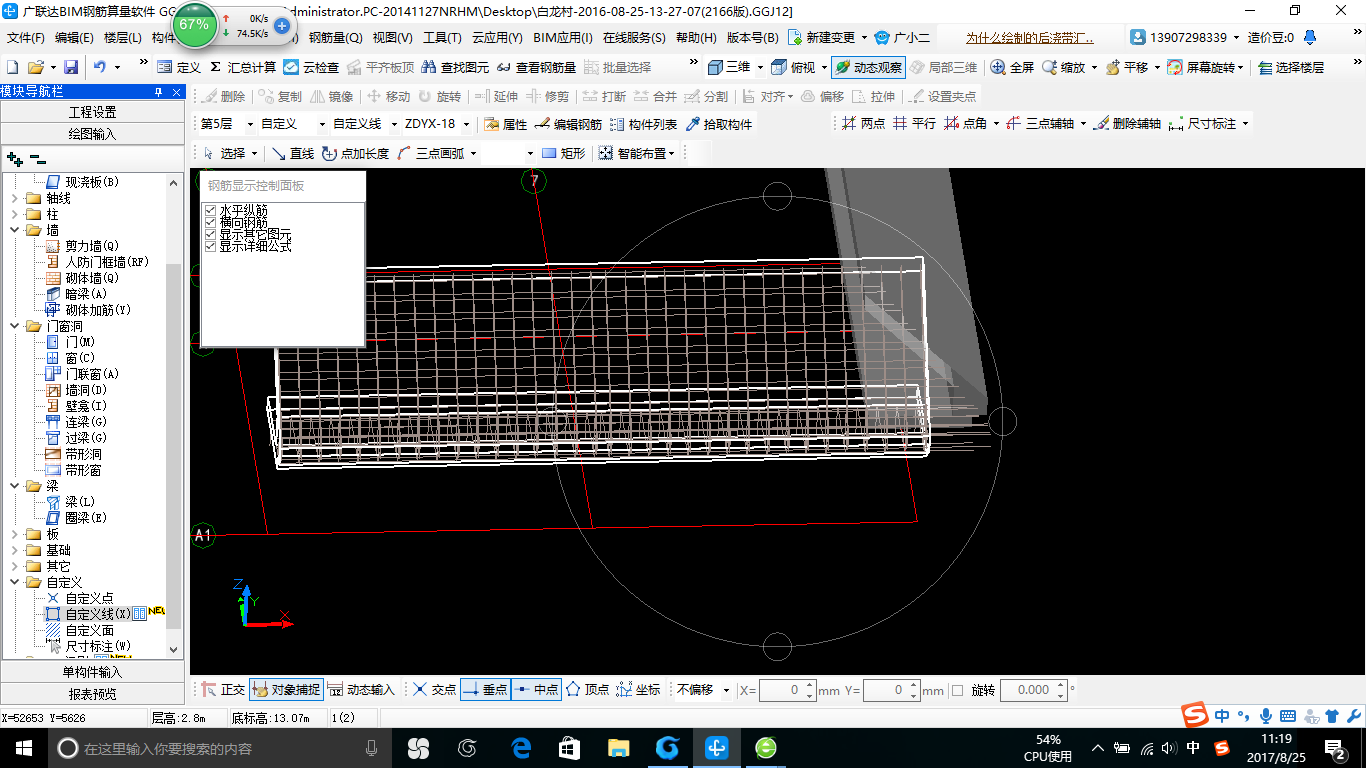Choose 点加长度 point plus length tool

click(355, 153)
